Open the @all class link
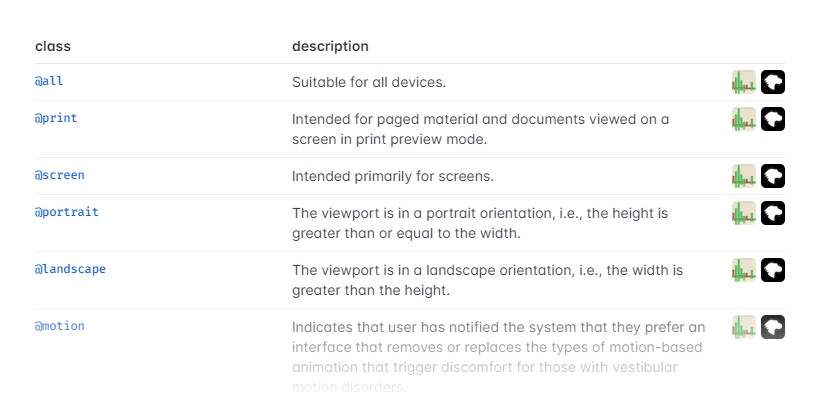This screenshot has height=400, width=820. point(49,81)
